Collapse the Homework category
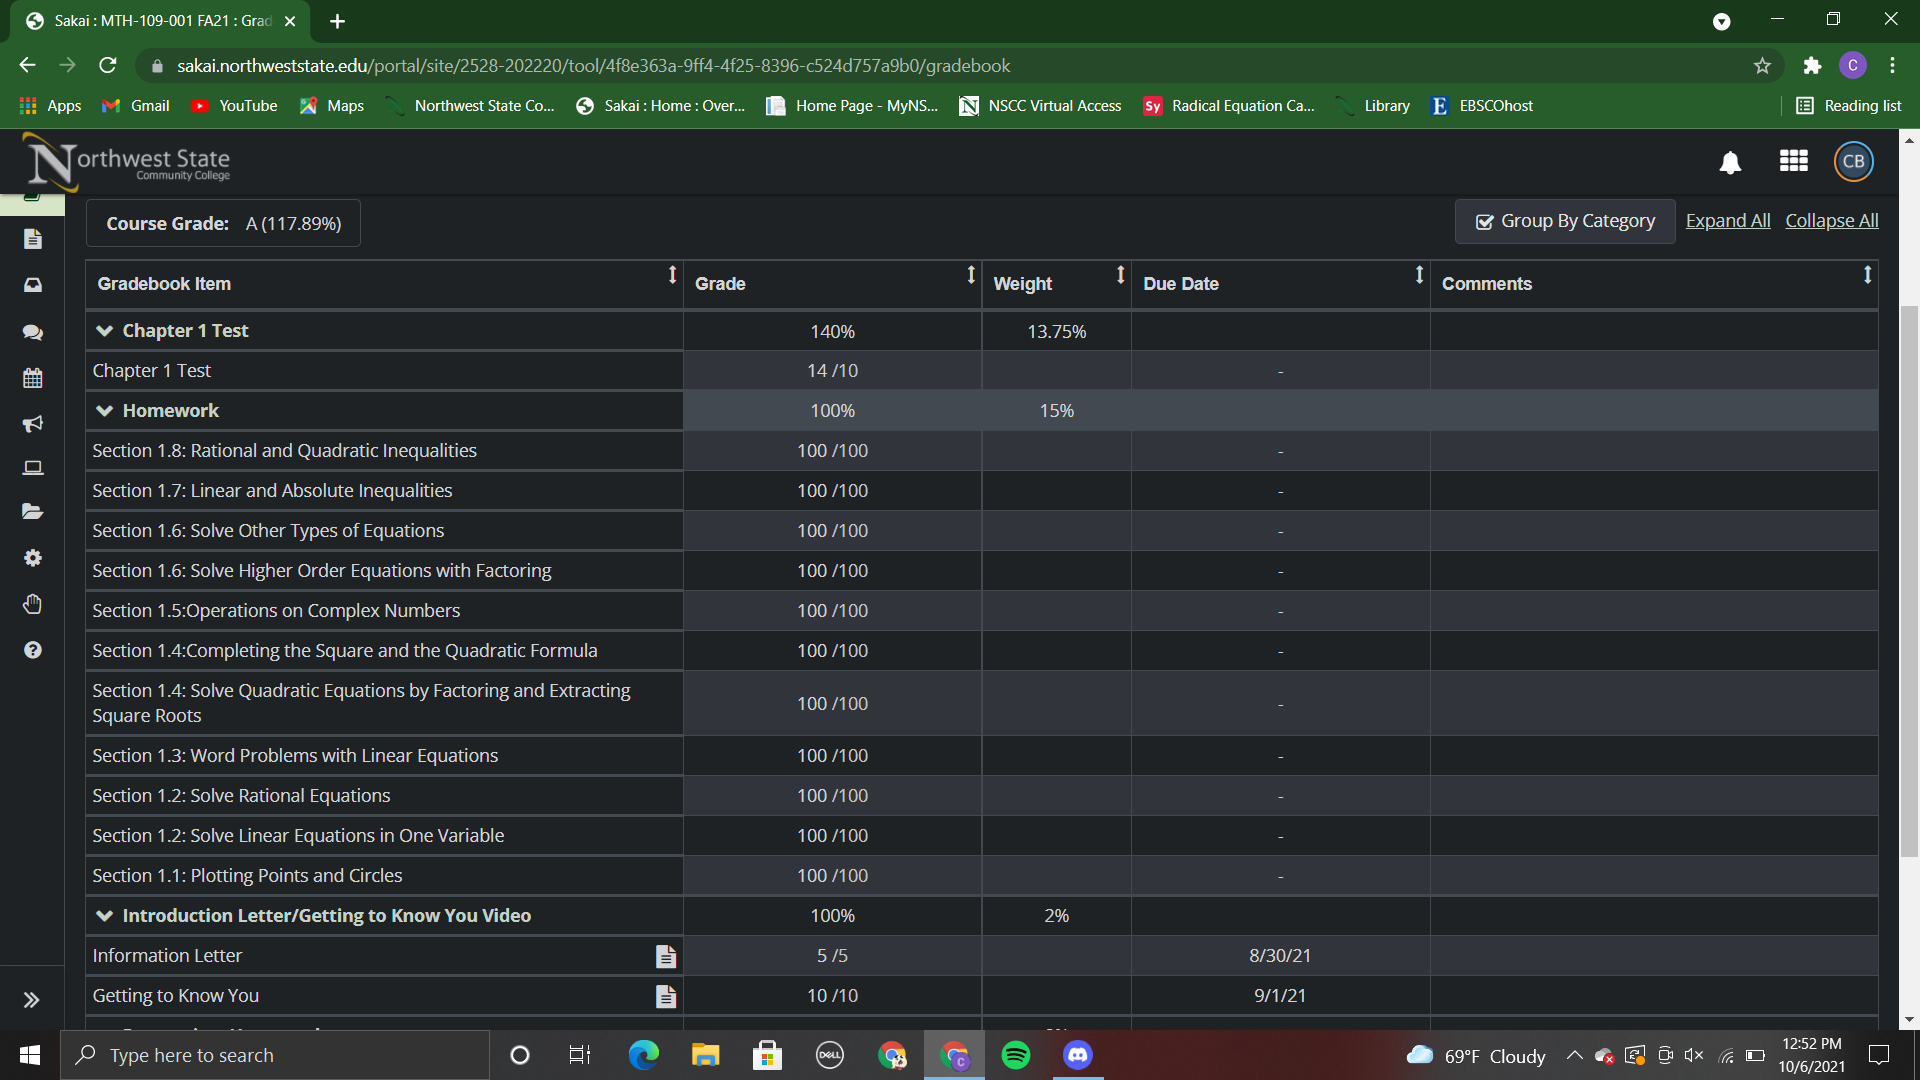This screenshot has width=1920, height=1080. point(104,411)
